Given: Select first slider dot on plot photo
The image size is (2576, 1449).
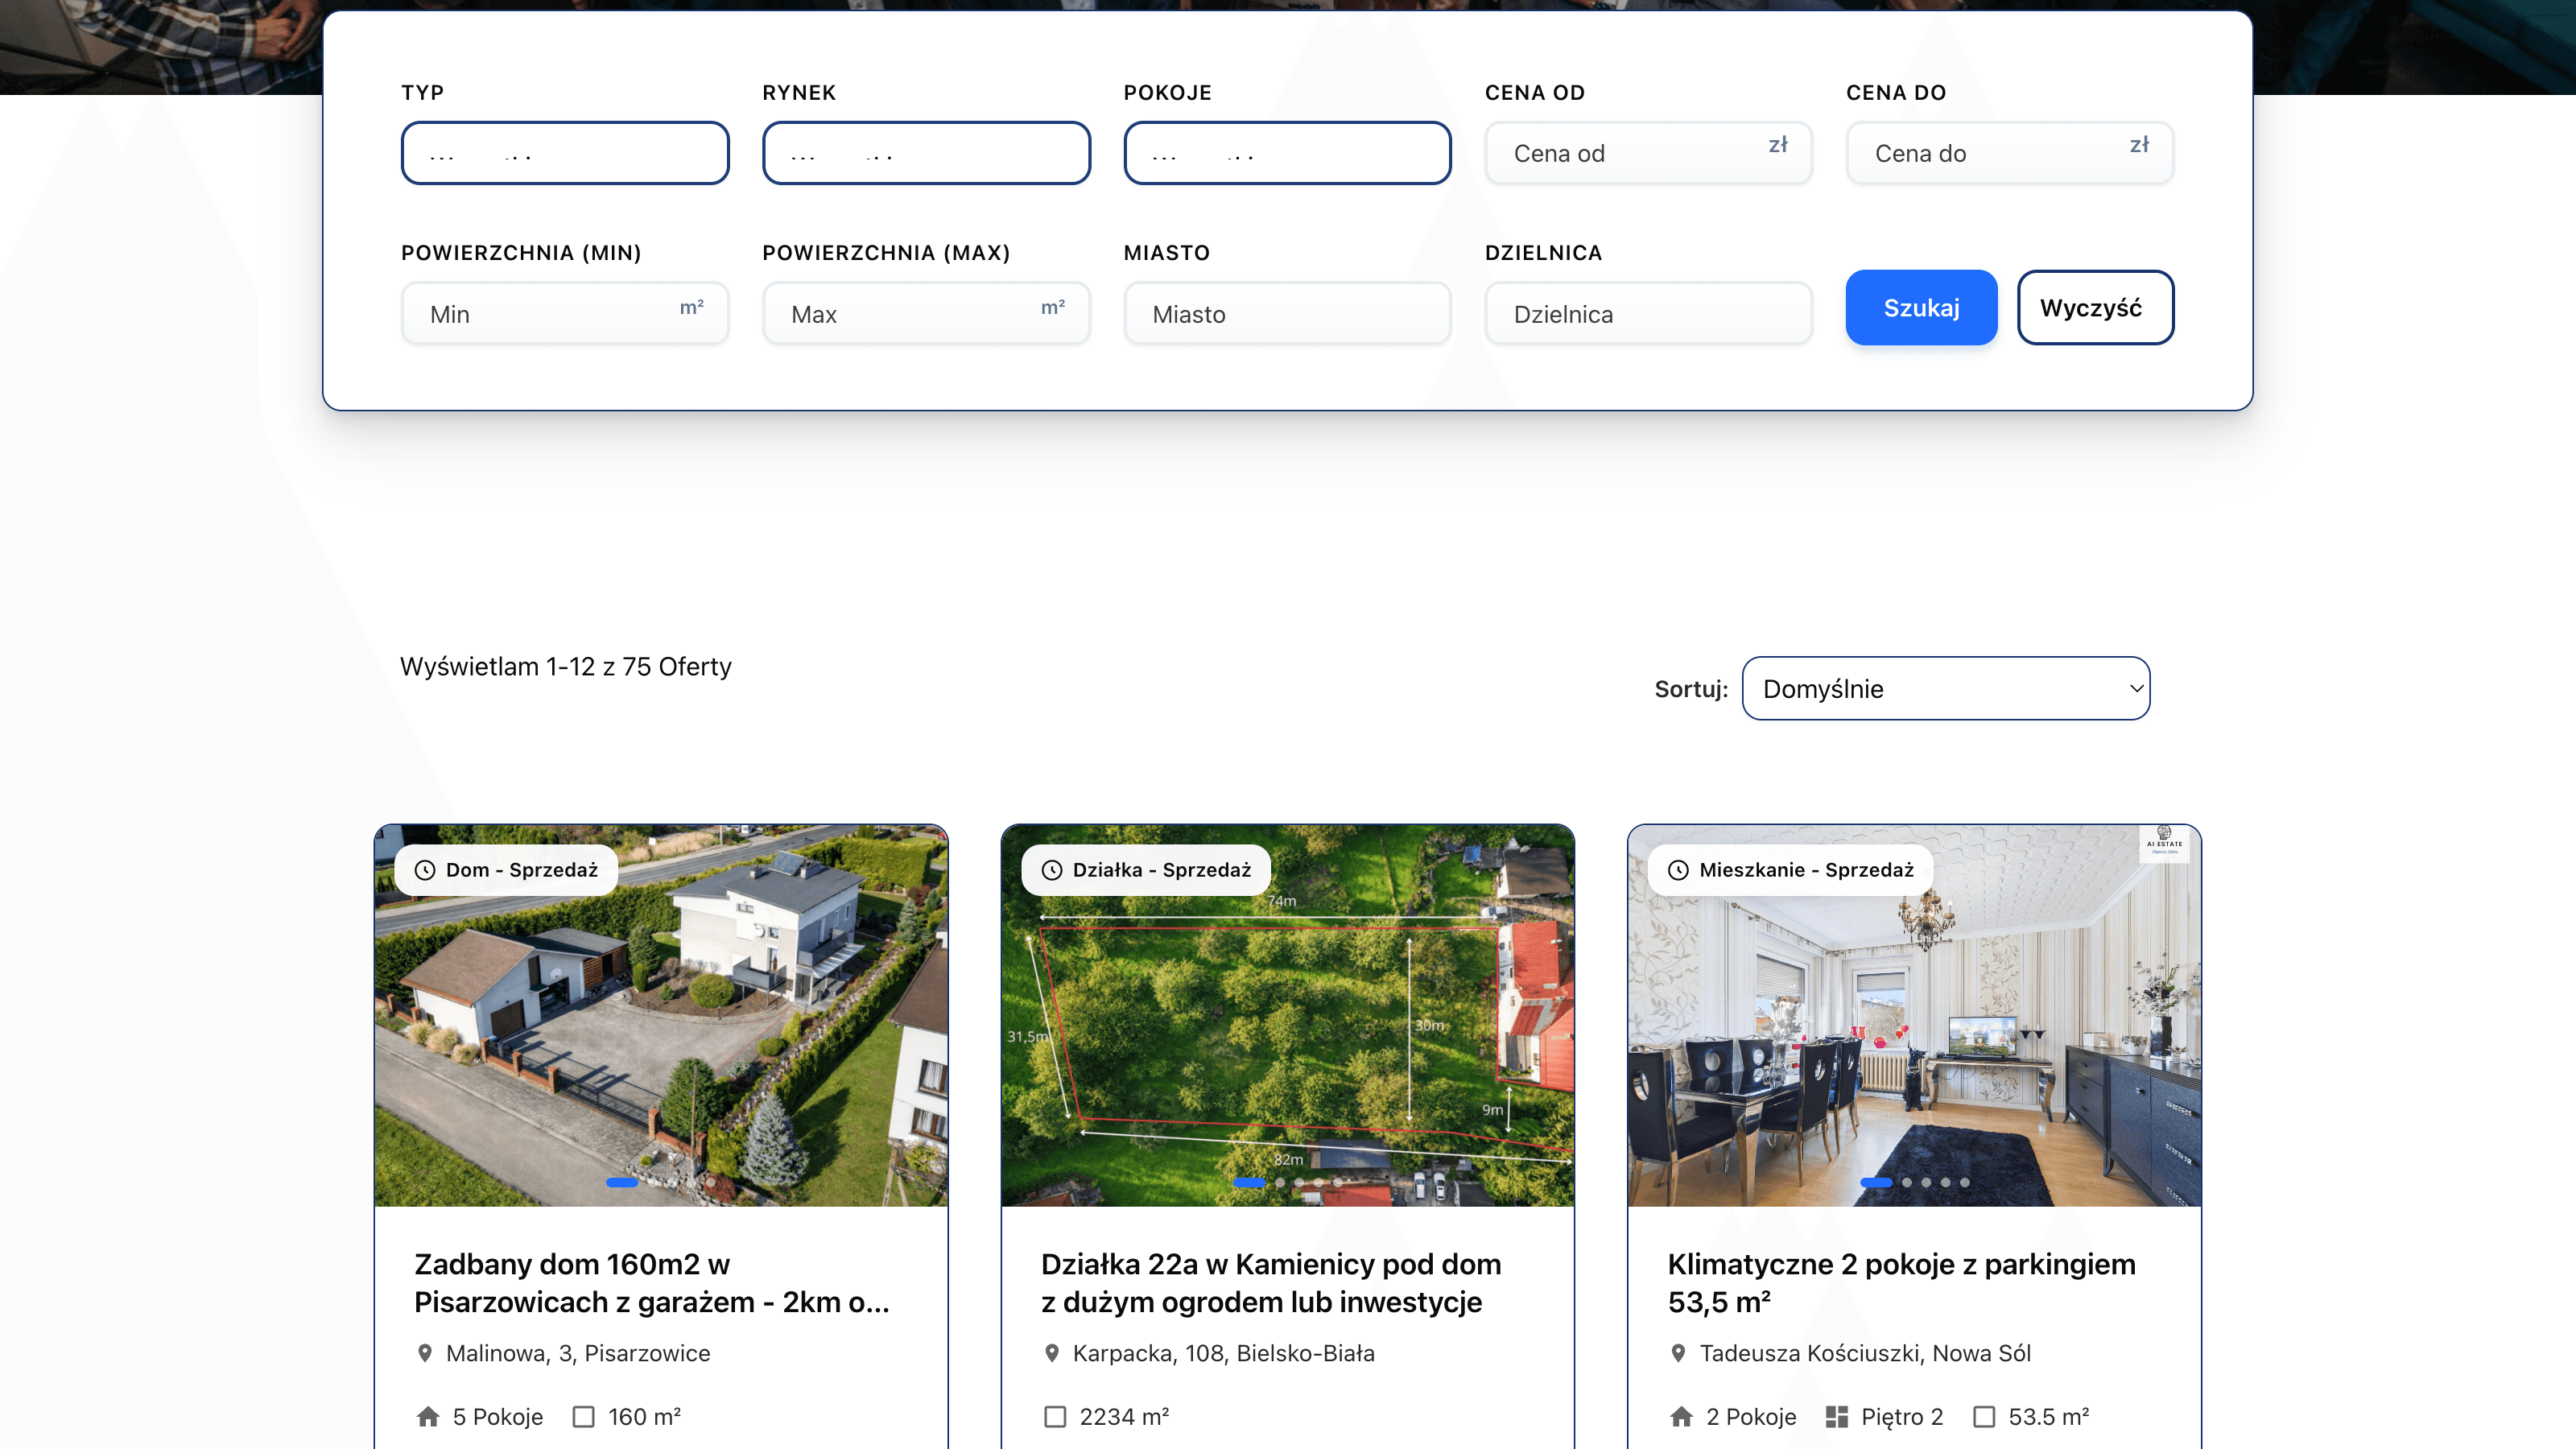Looking at the screenshot, I should tap(1249, 1183).
